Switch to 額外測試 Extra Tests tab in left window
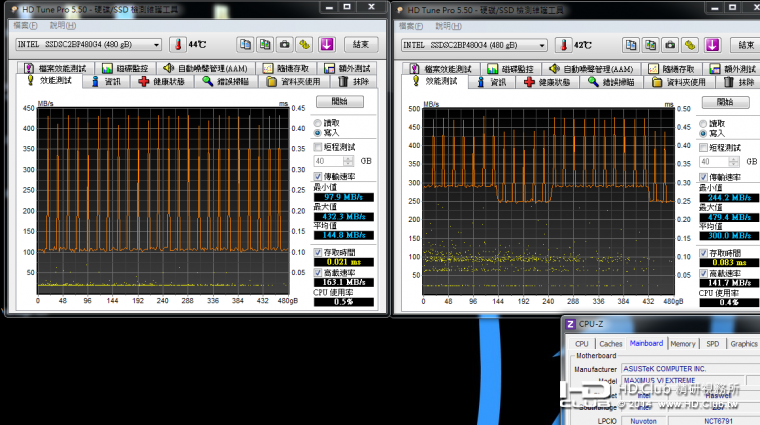The width and height of the screenshot is (760, 425). coord(347,68)
